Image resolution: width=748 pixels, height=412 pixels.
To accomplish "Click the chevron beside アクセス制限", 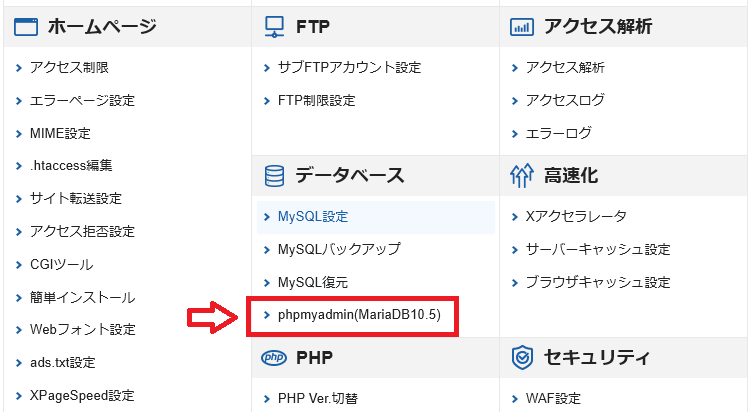I will [19, 68].
